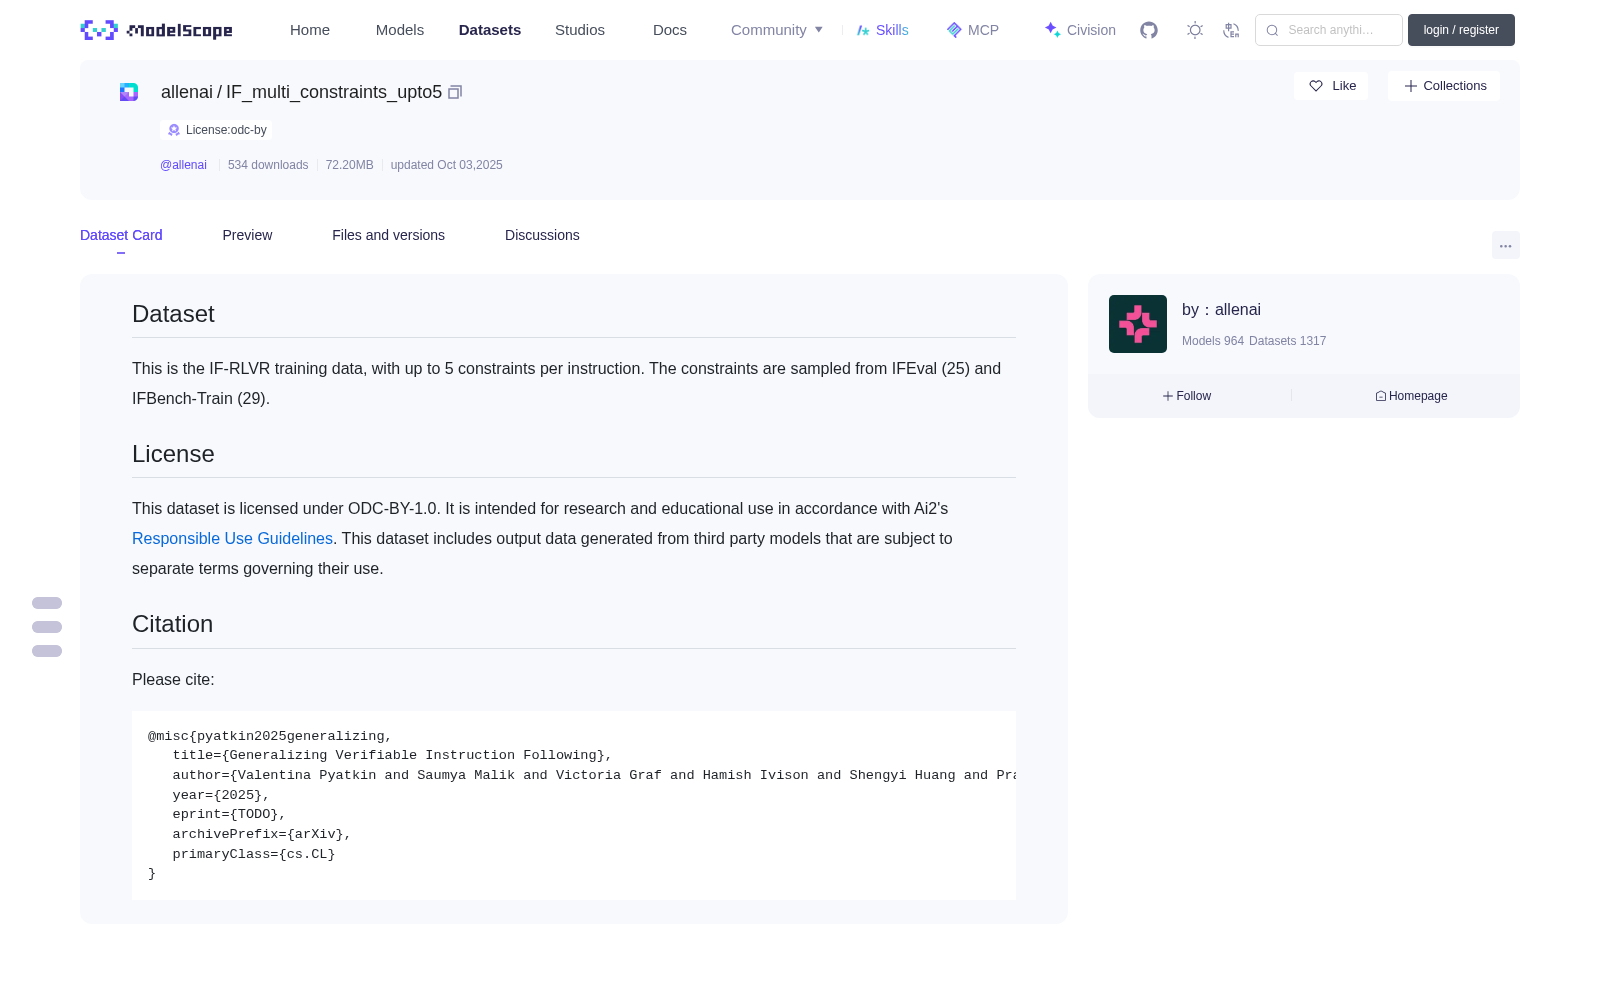Image resolution: width=1600 pixels, height=1000 pixels.
Task: Click the by: allenai name
Action: [x=1221, y=310]
